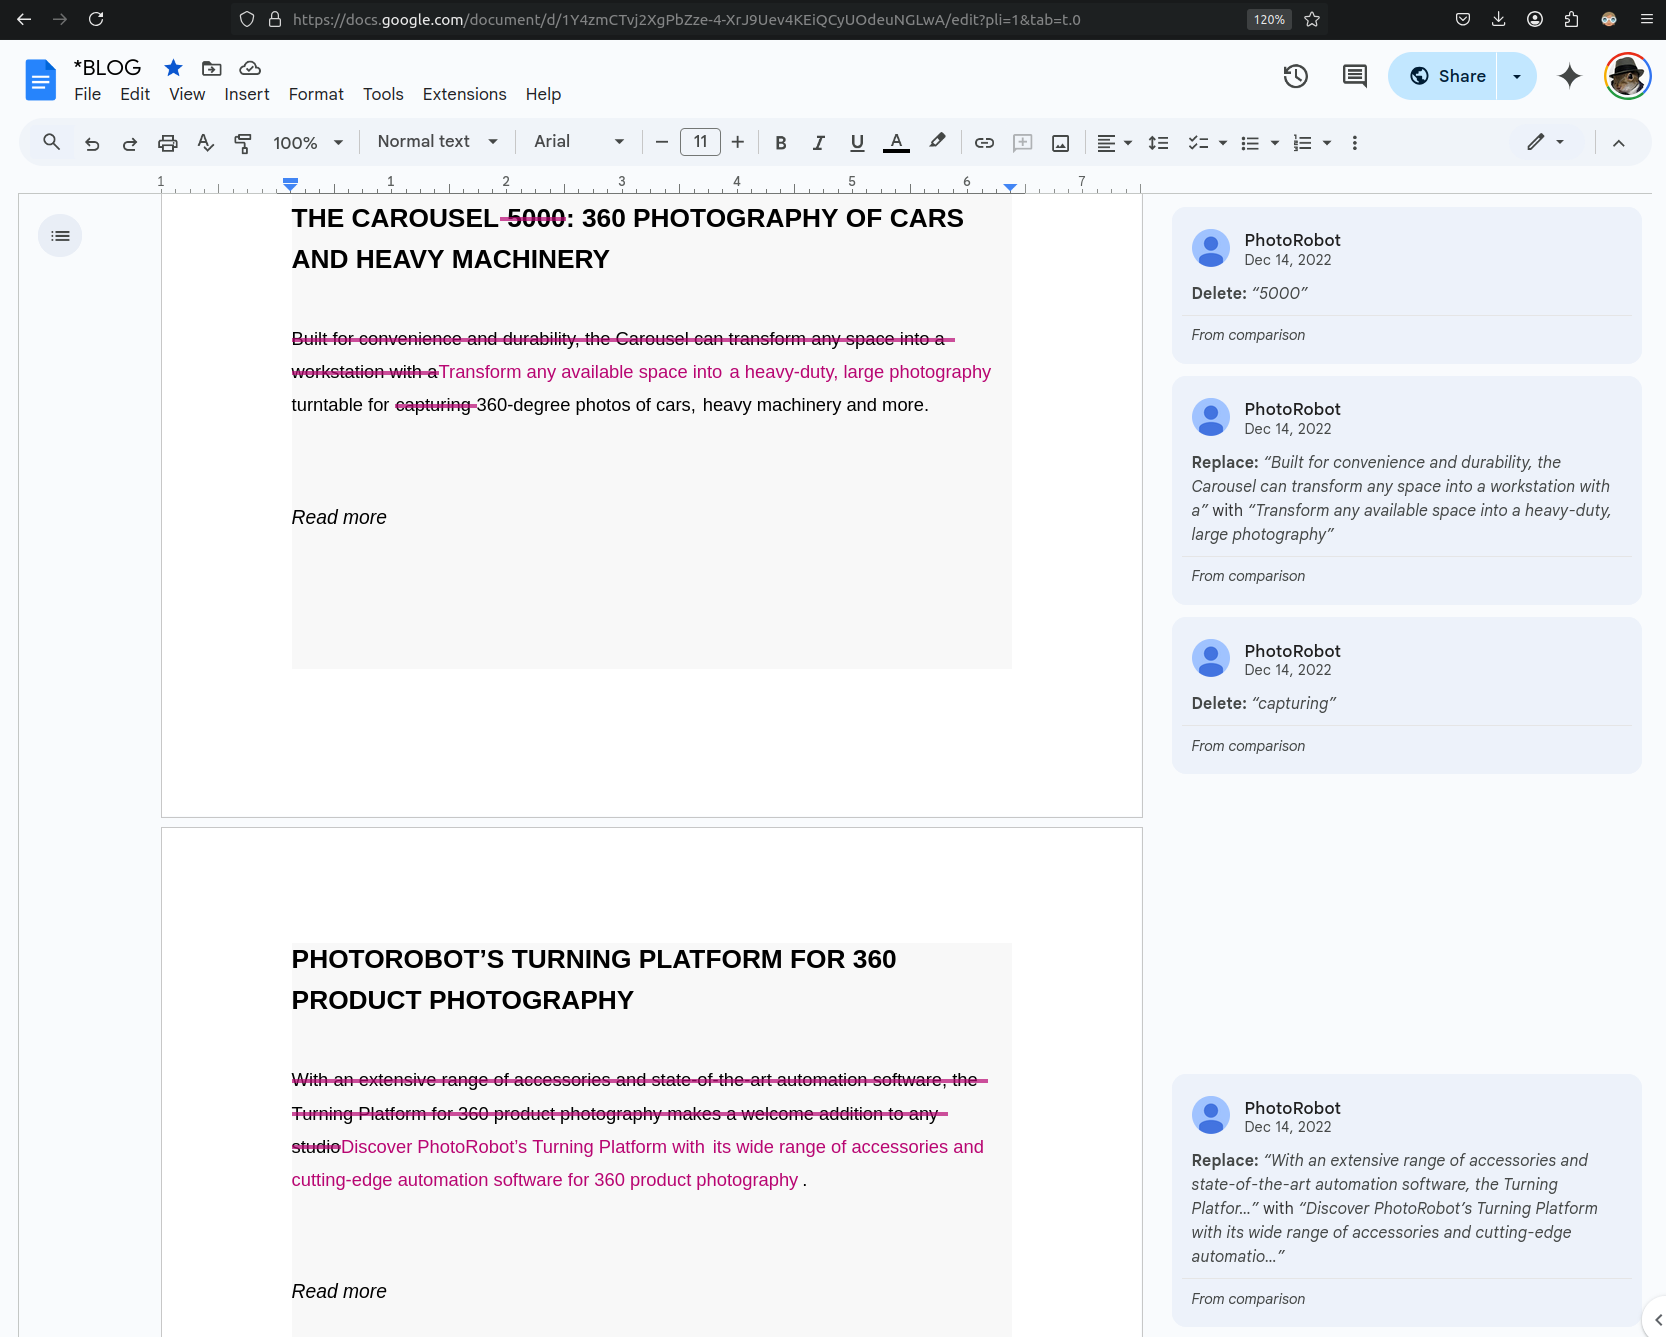Viewport: 1666px width, 1337px height.
Task: Open the text color picker
Action: point(897,143)
